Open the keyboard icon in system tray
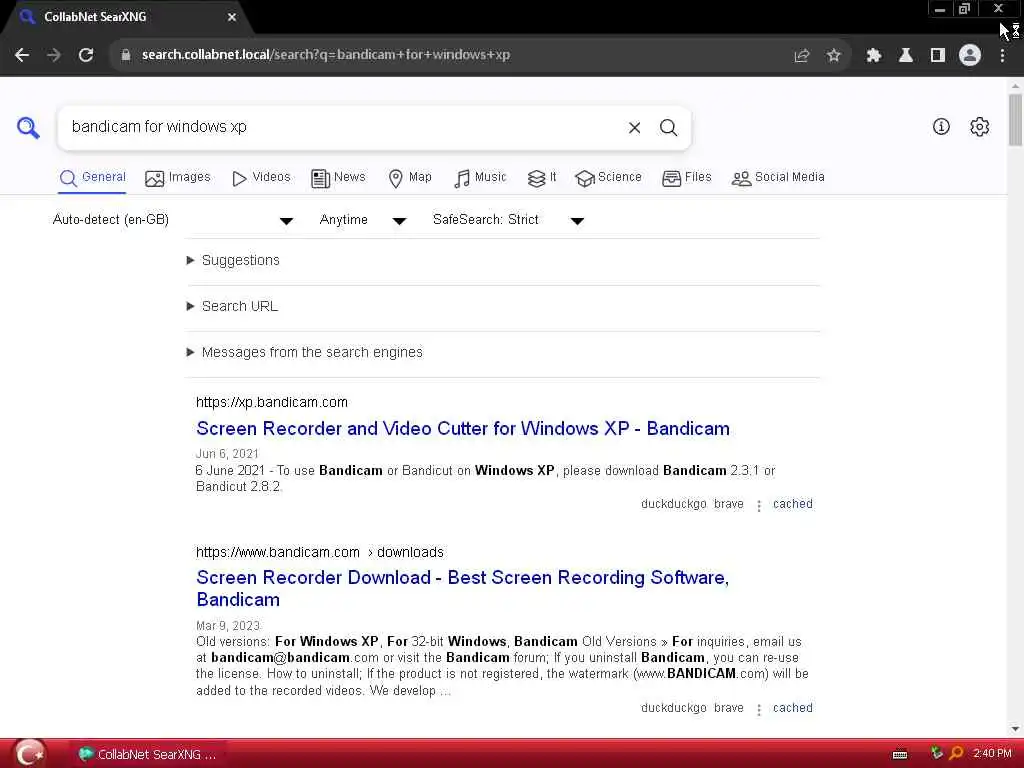 pyautogui.click(x=900, y=754)
